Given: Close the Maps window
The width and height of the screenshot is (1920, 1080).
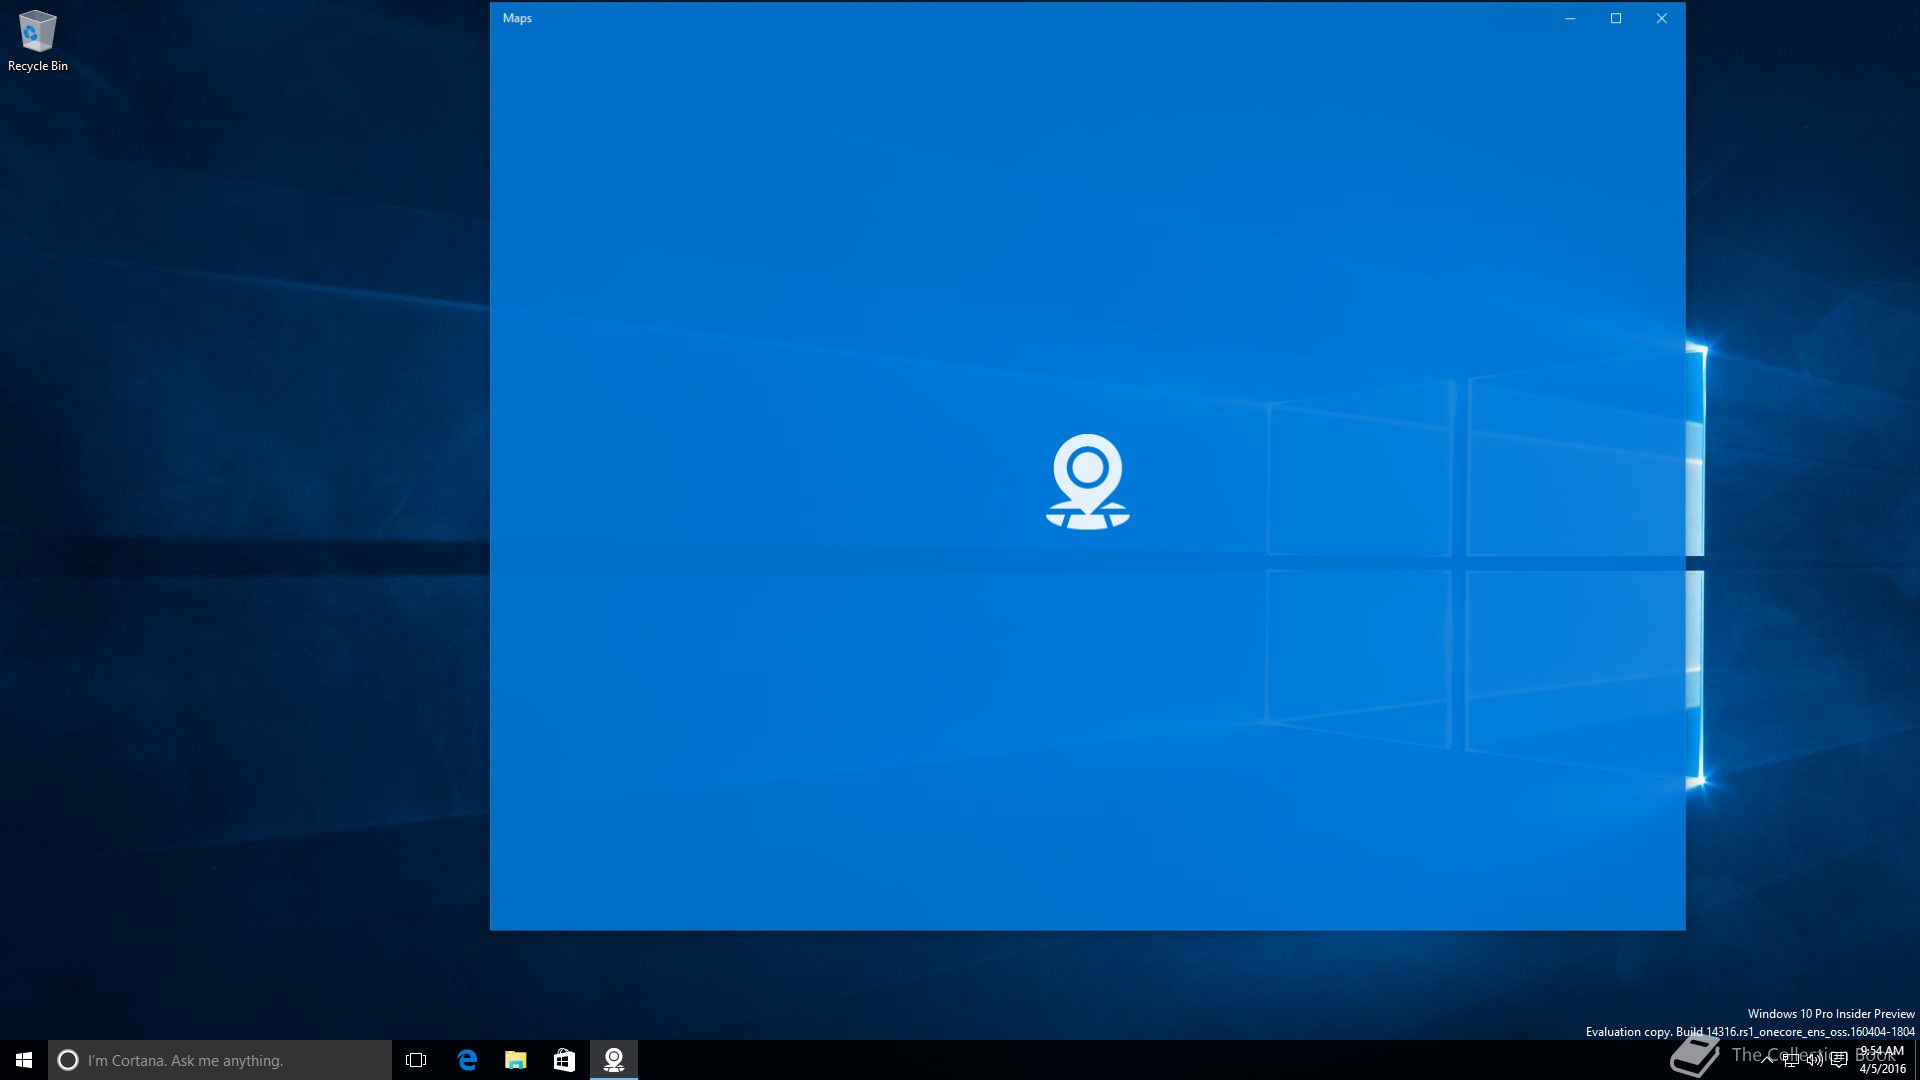Looking at the screenshot, I should tap(1662, 18).
